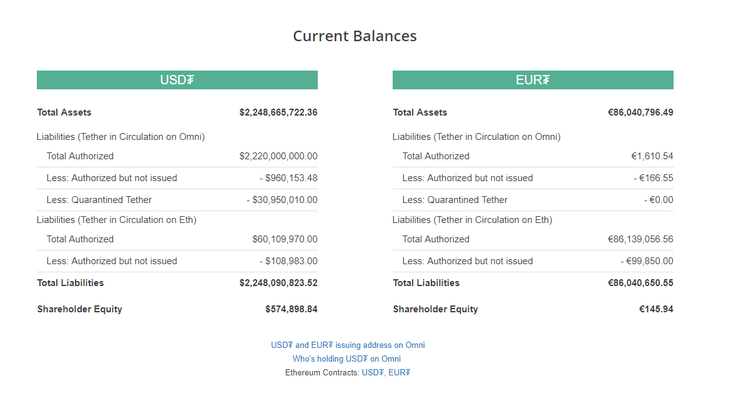Viewport: 736px width, 401px height.
Task: Click the EUR Shareholder Equity value €145.94
Action: pos(656,309)
